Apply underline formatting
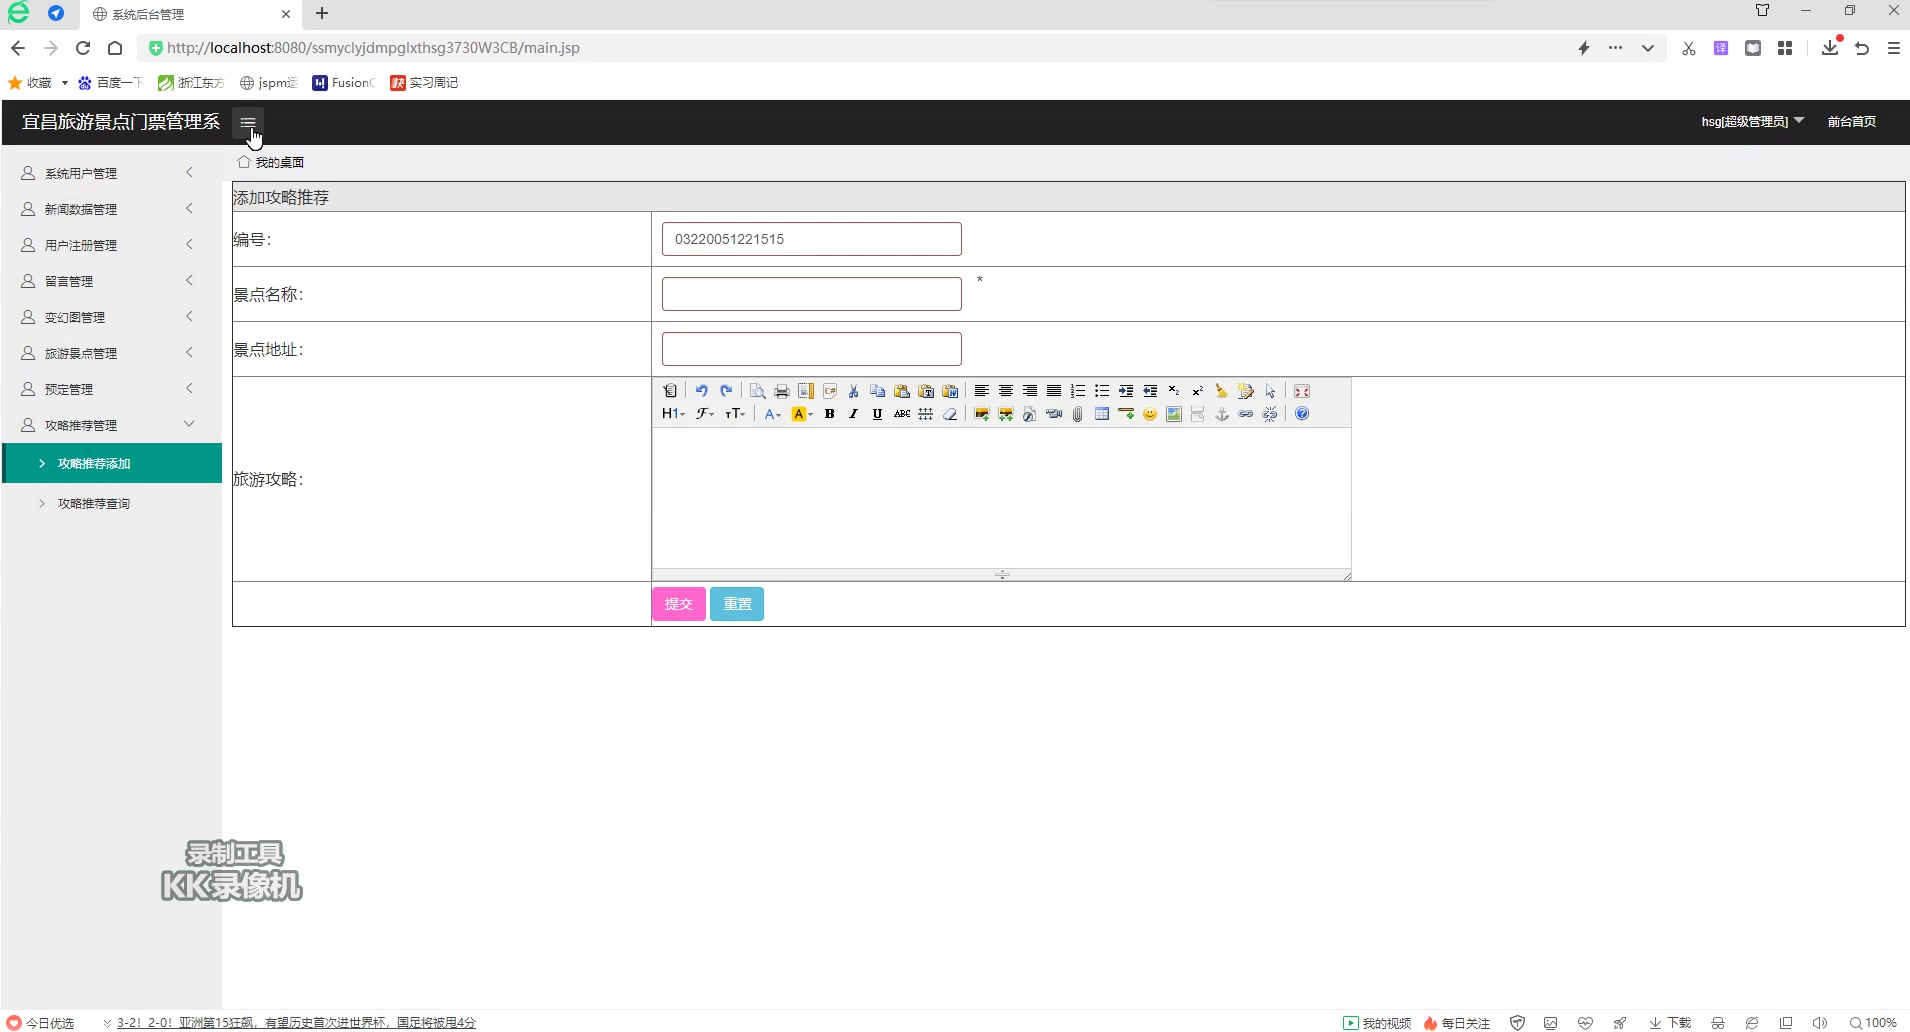Image resolution: width=1910 pixels, height=1032 pixels. [x=878, y=414]
